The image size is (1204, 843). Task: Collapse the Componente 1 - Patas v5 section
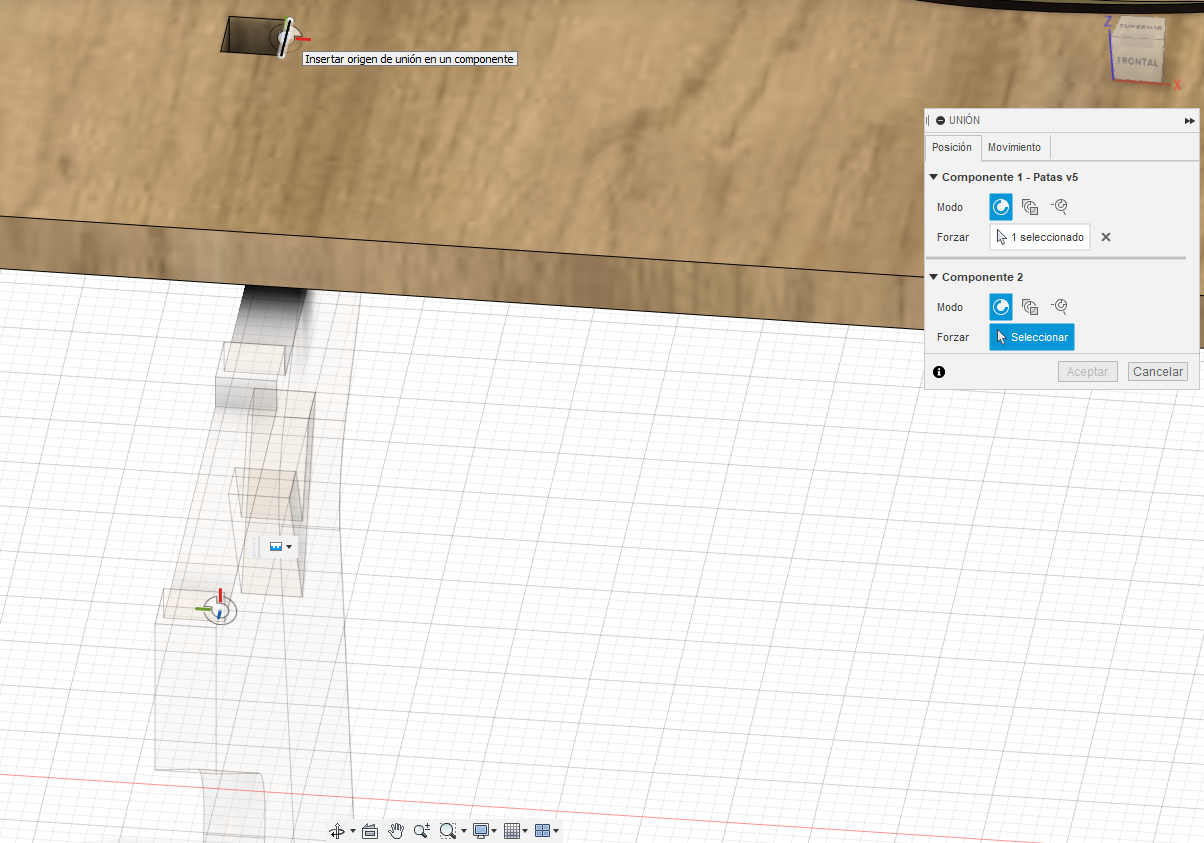pos(934,177)
